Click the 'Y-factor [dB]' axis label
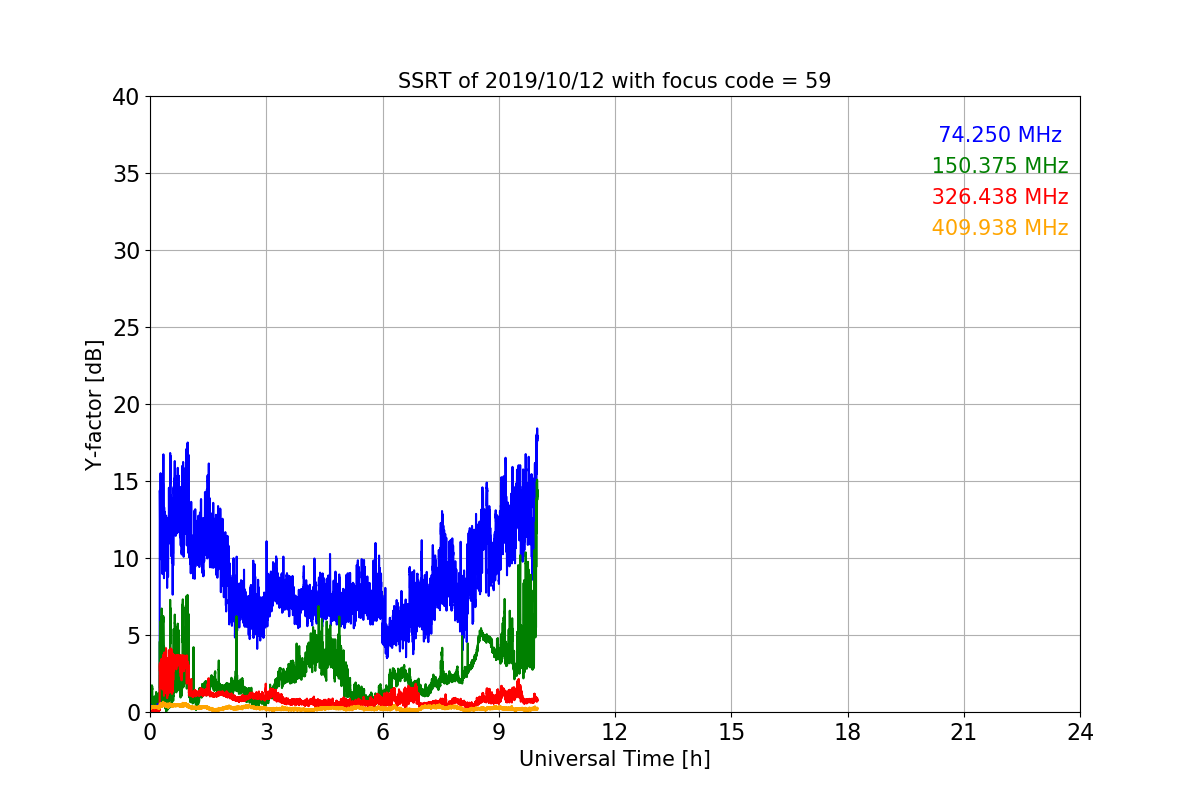The image size is (1200, 800). pos(94,404)
